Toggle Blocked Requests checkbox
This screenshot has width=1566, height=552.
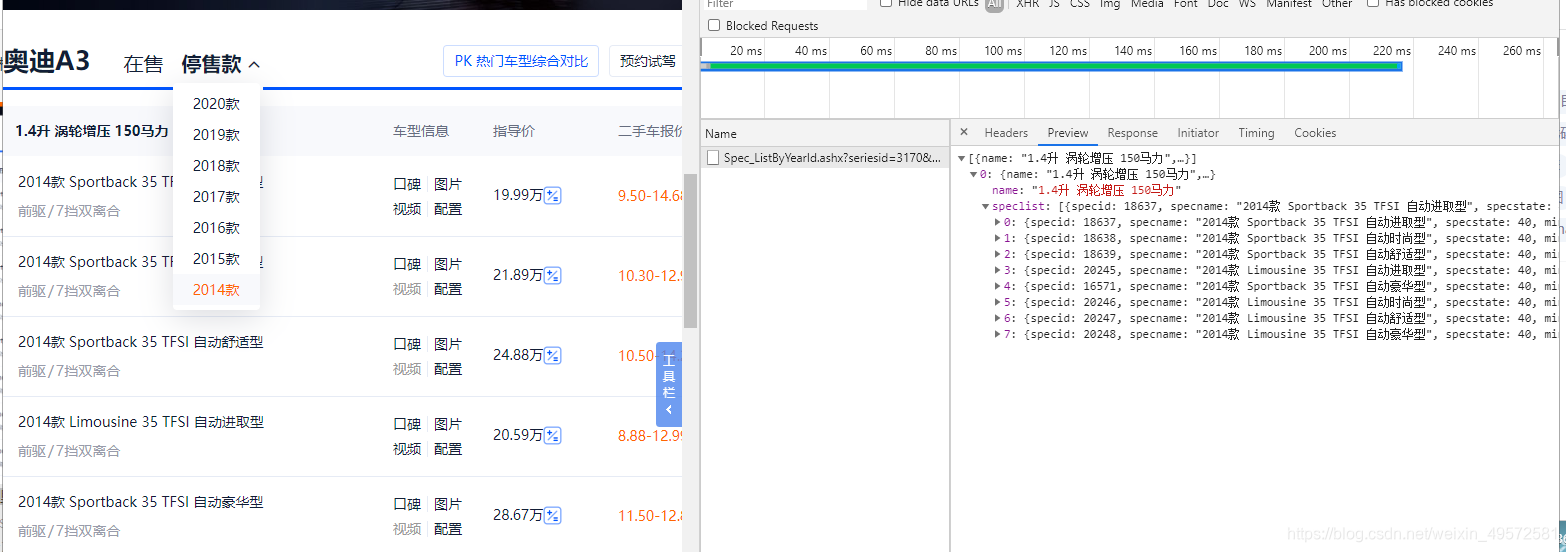click(x=714, y=26)
